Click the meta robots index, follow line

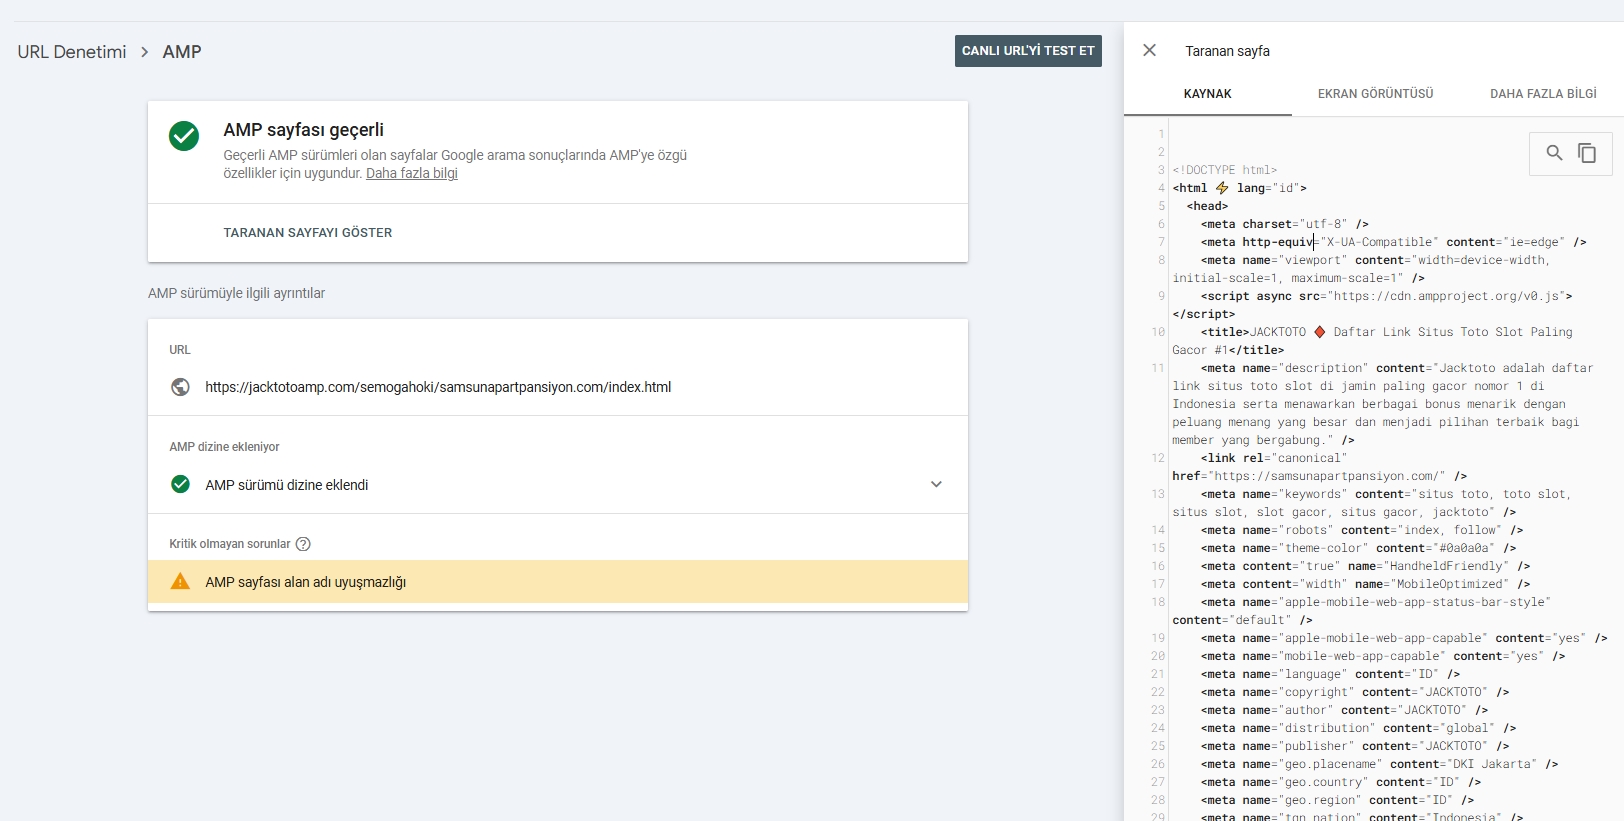[1362, 530]
